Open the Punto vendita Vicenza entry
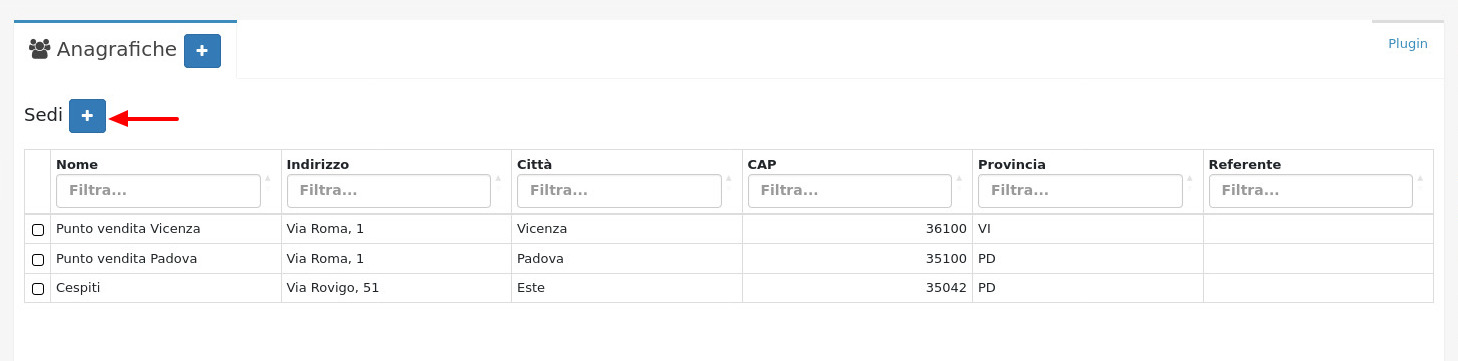This screenshot has width=1458, height=361. [x=128, y=229]
